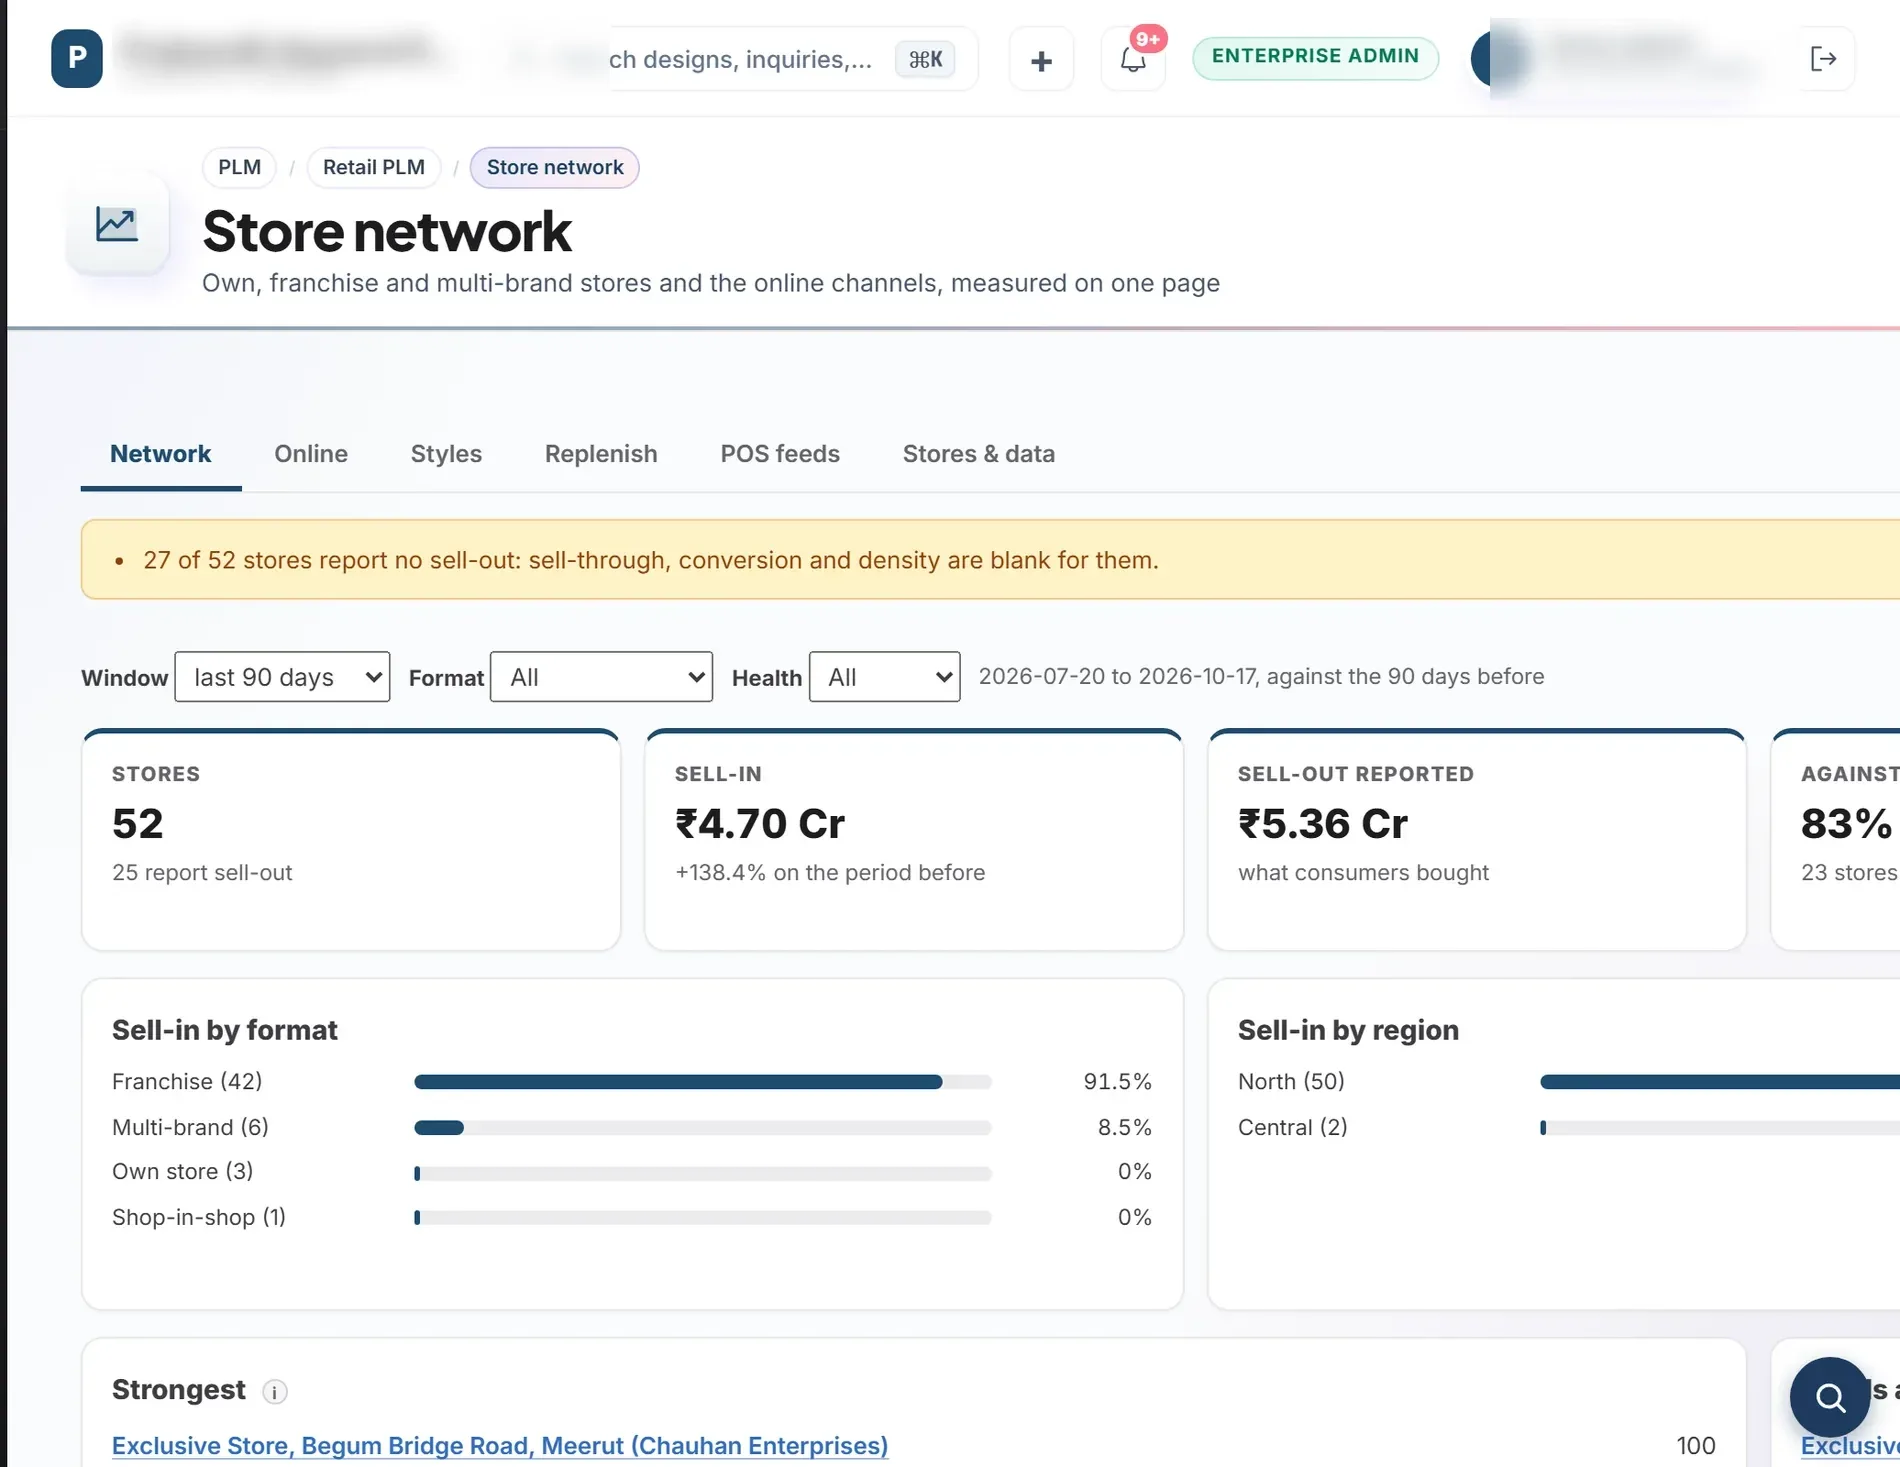The width and height of the screenshot is (1900, 1467).
Task: Click the Retail PLM breadcrumb
Action: (x=374, y=167)
